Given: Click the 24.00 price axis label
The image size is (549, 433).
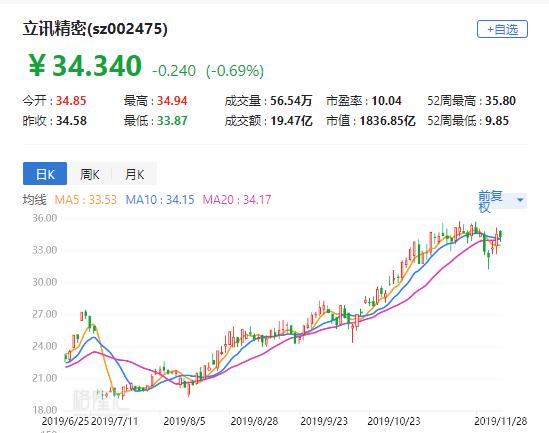Looking at the screenshot, I should pyautogui.click(x=44, y=346).
